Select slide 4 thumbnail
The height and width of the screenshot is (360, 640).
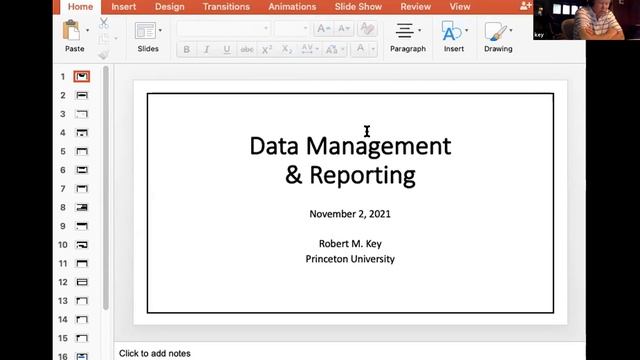click(82, 133)
